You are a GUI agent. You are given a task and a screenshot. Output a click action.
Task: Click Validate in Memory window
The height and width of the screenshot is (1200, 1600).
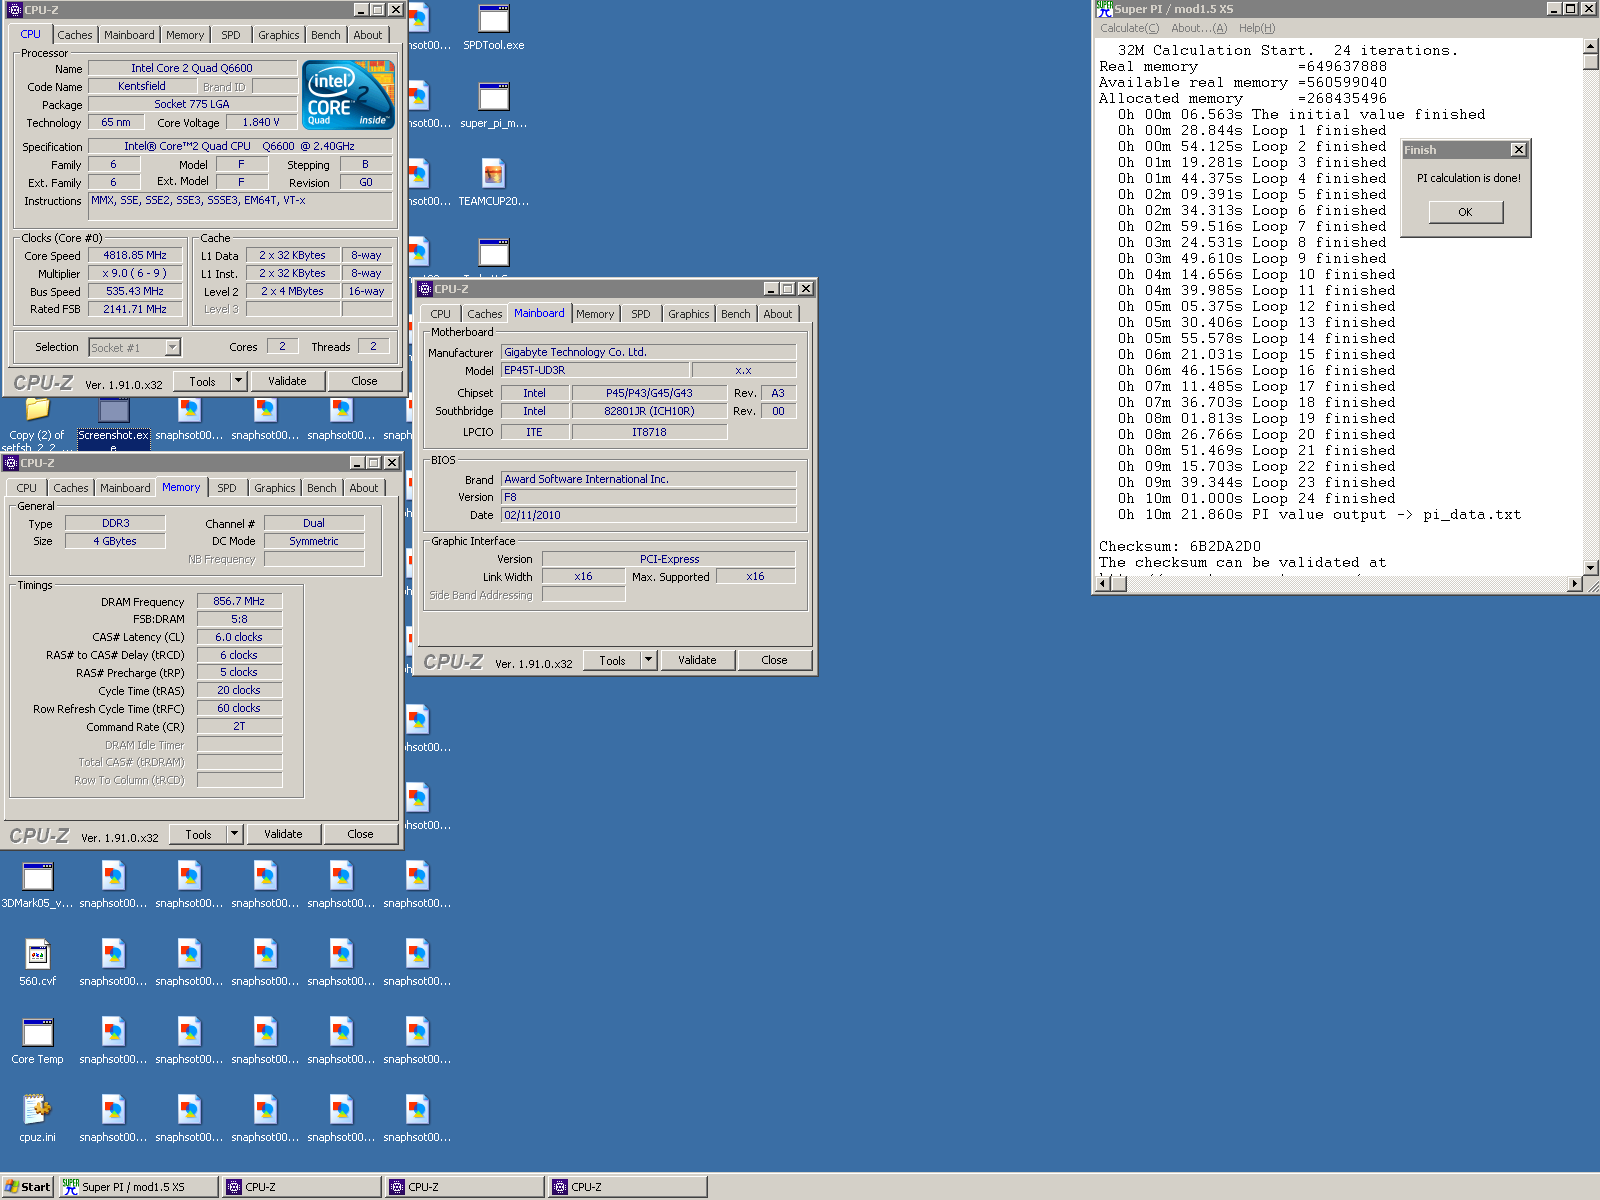pos(283,834)
